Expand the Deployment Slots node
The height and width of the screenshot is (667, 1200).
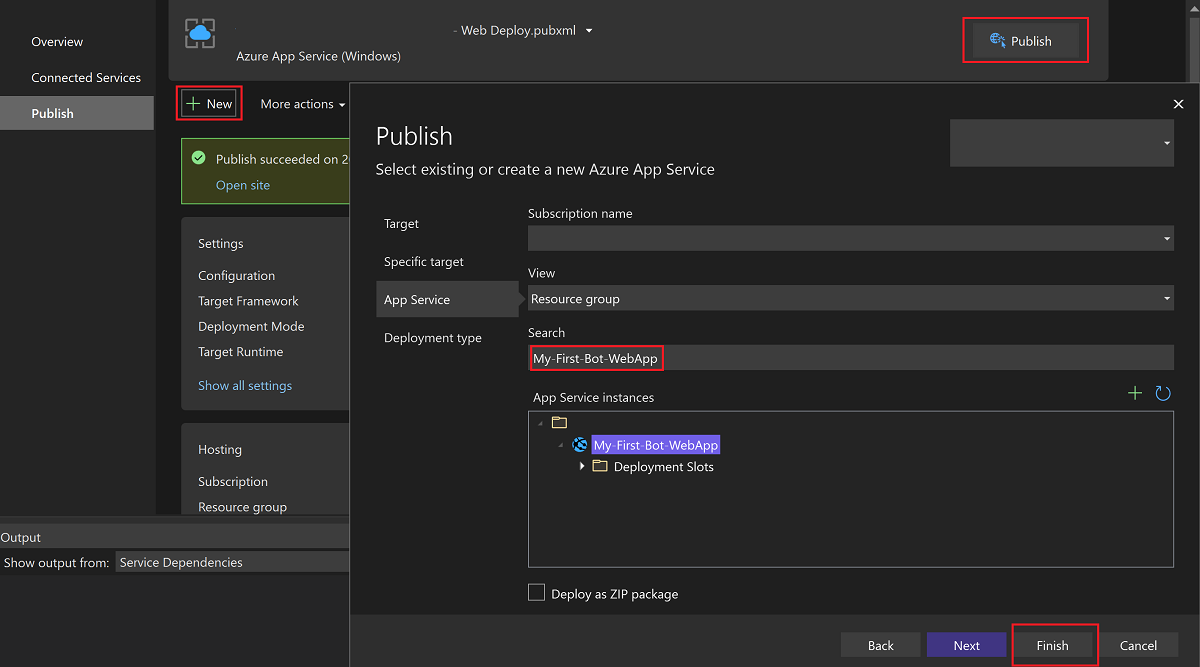point(583,466)
